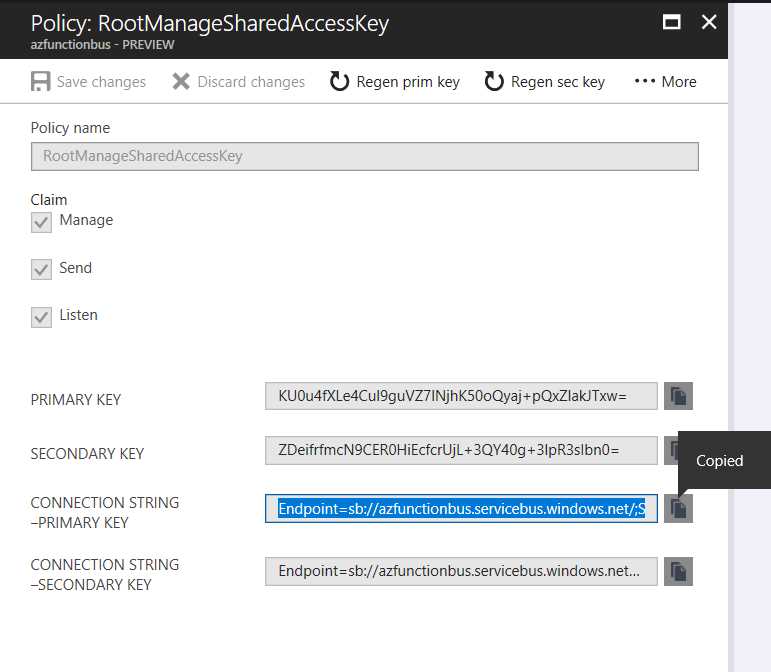Image resolution: width=771 pixels, height=672 pixels.
Task: Copy the primary connection string
Action: point(678,509)
